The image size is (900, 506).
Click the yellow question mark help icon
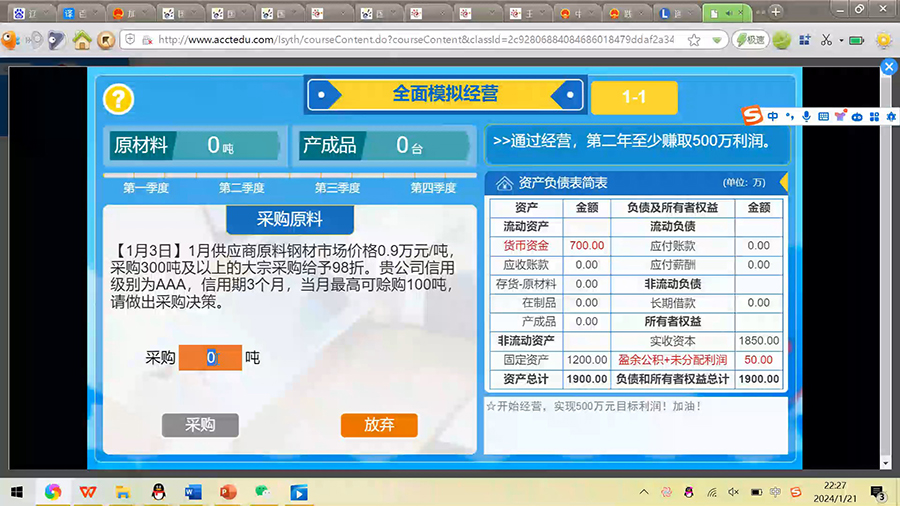pos(118,99)
